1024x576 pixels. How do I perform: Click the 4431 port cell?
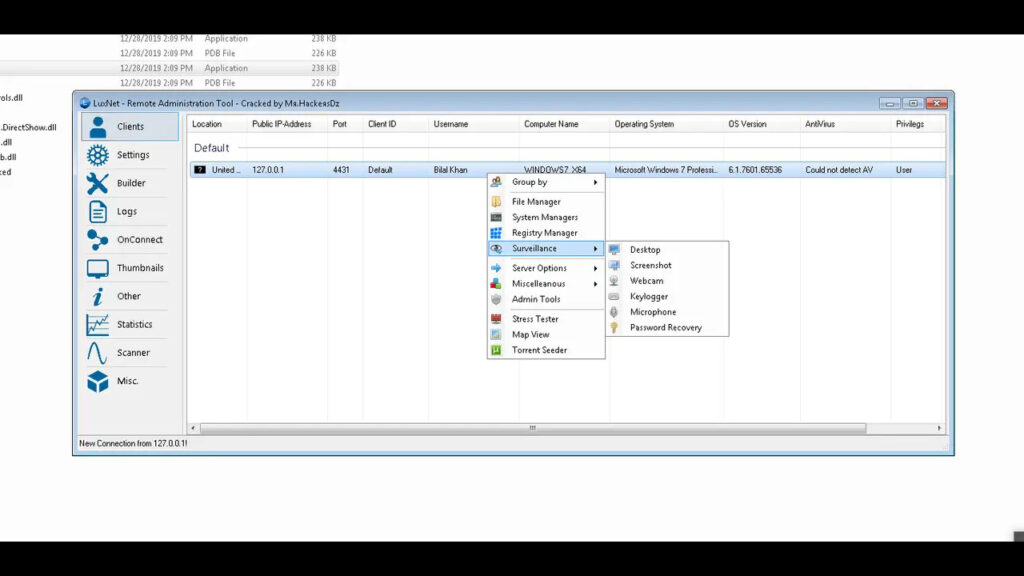[341, 170]
